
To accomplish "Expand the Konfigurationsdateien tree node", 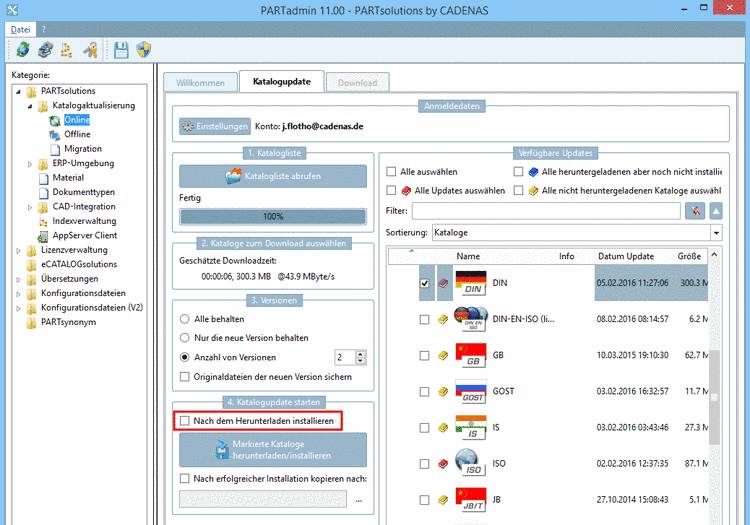I will 18,294.
